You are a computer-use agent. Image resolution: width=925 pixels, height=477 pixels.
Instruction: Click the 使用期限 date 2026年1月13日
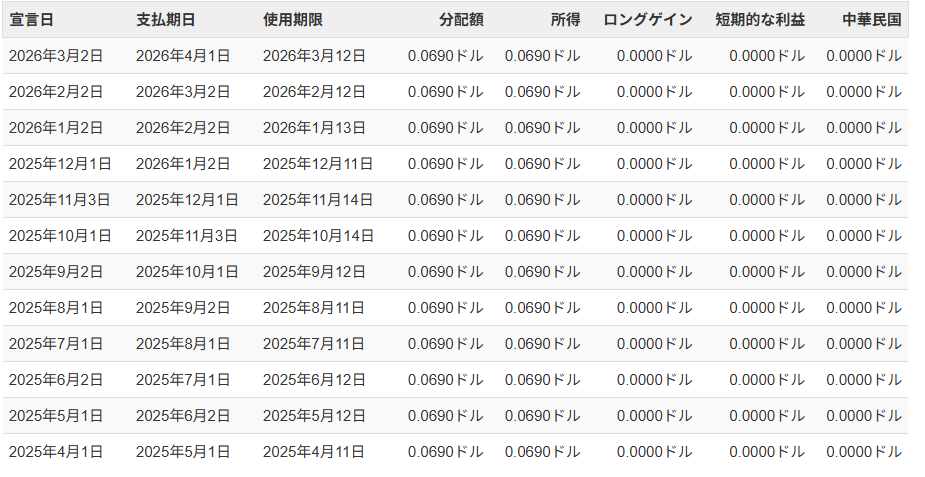point(314,128)
